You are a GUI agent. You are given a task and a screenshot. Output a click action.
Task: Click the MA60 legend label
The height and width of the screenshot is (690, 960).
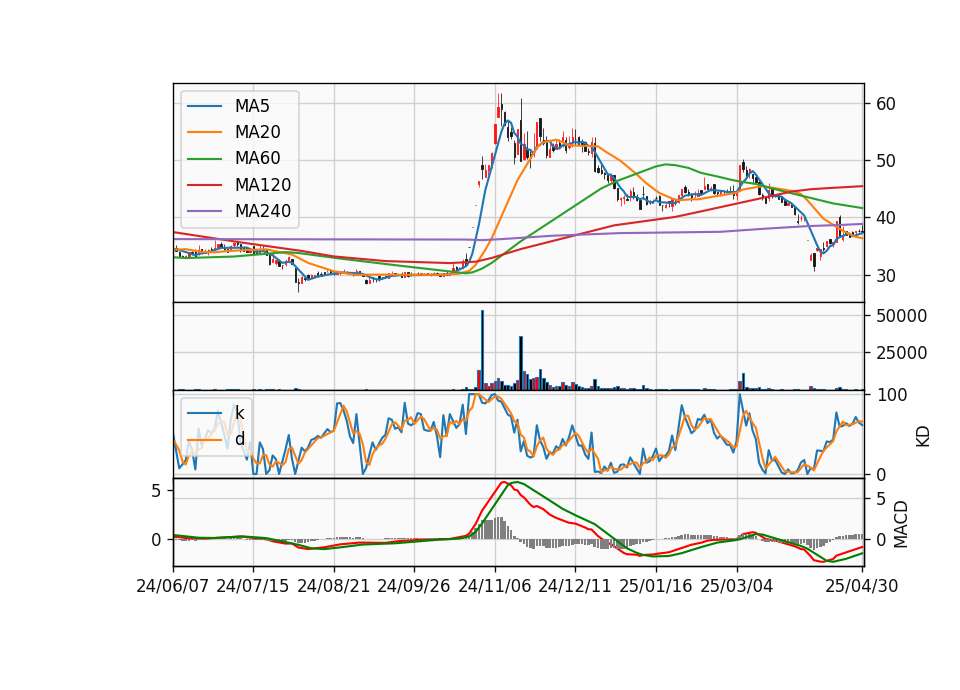(x=258, y=158)
